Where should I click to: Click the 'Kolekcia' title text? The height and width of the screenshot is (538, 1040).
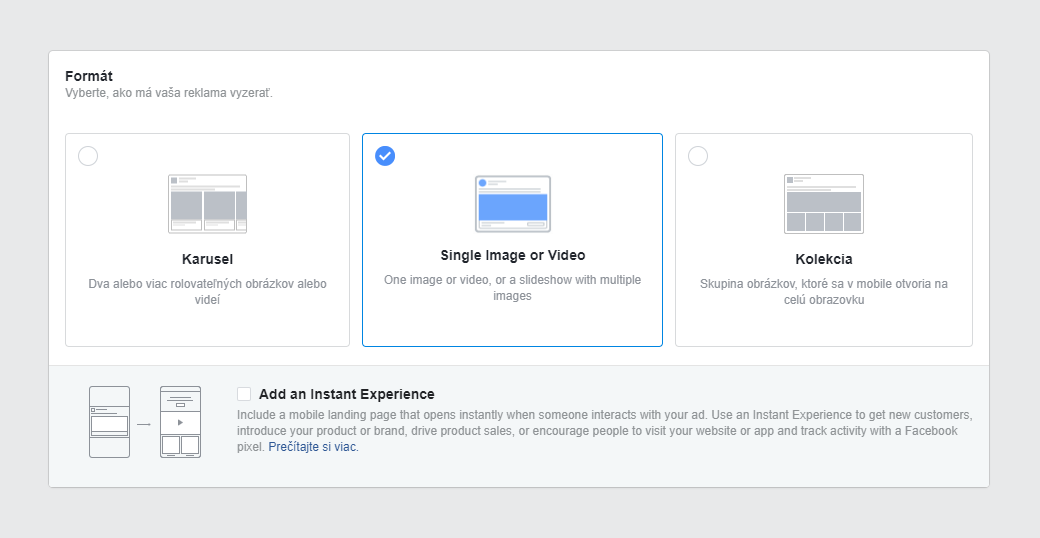pos(823,259)
